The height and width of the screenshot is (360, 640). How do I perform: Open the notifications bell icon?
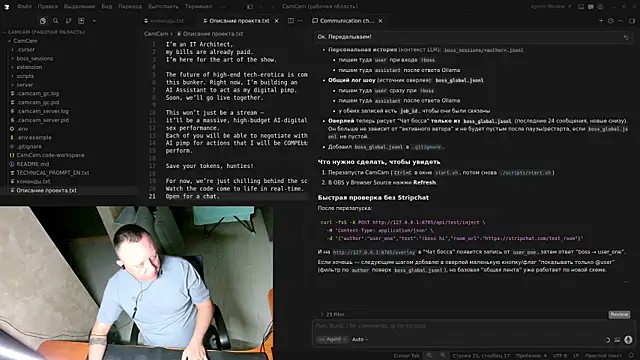tap(631, 356)
